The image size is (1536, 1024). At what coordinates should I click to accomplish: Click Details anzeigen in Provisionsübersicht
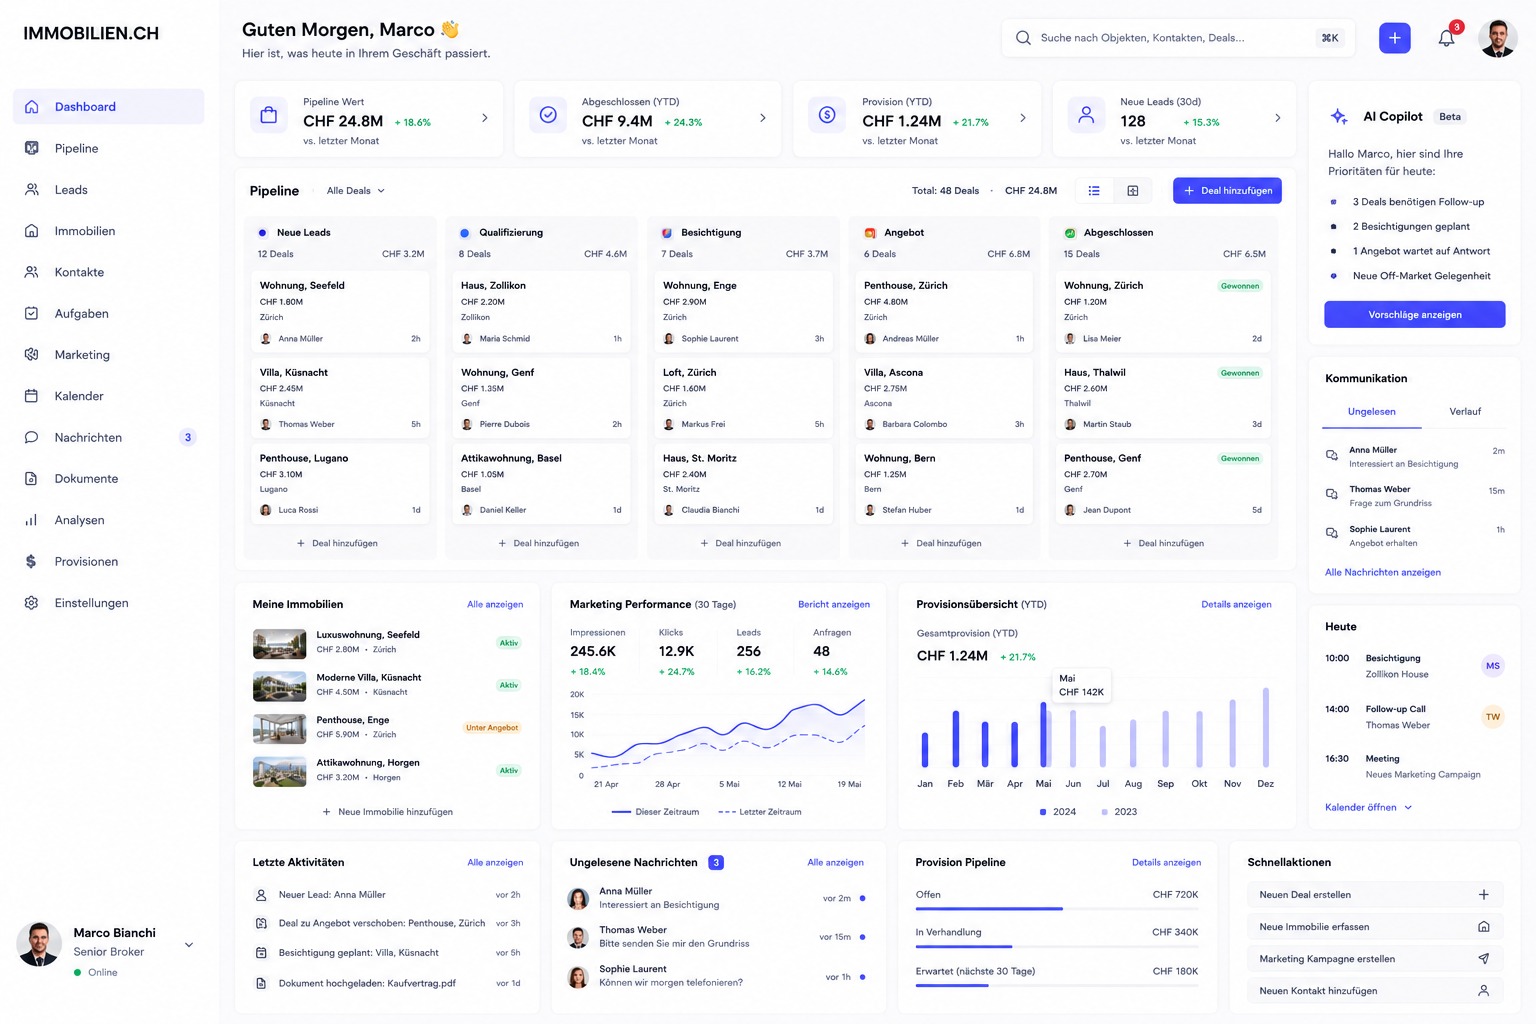tap(1236, 605)
